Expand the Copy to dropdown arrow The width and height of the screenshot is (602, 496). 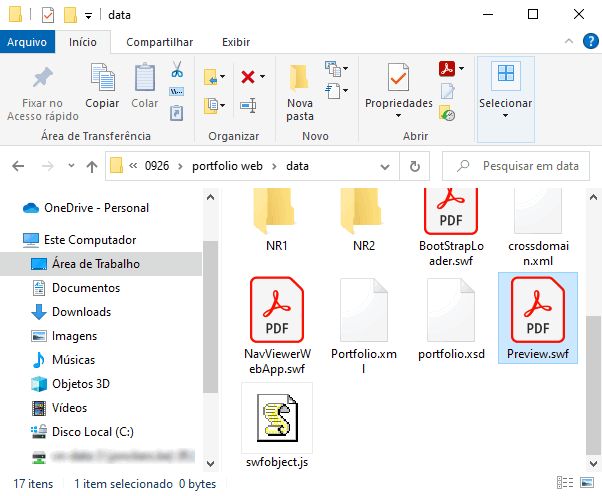tap(222, 105)
